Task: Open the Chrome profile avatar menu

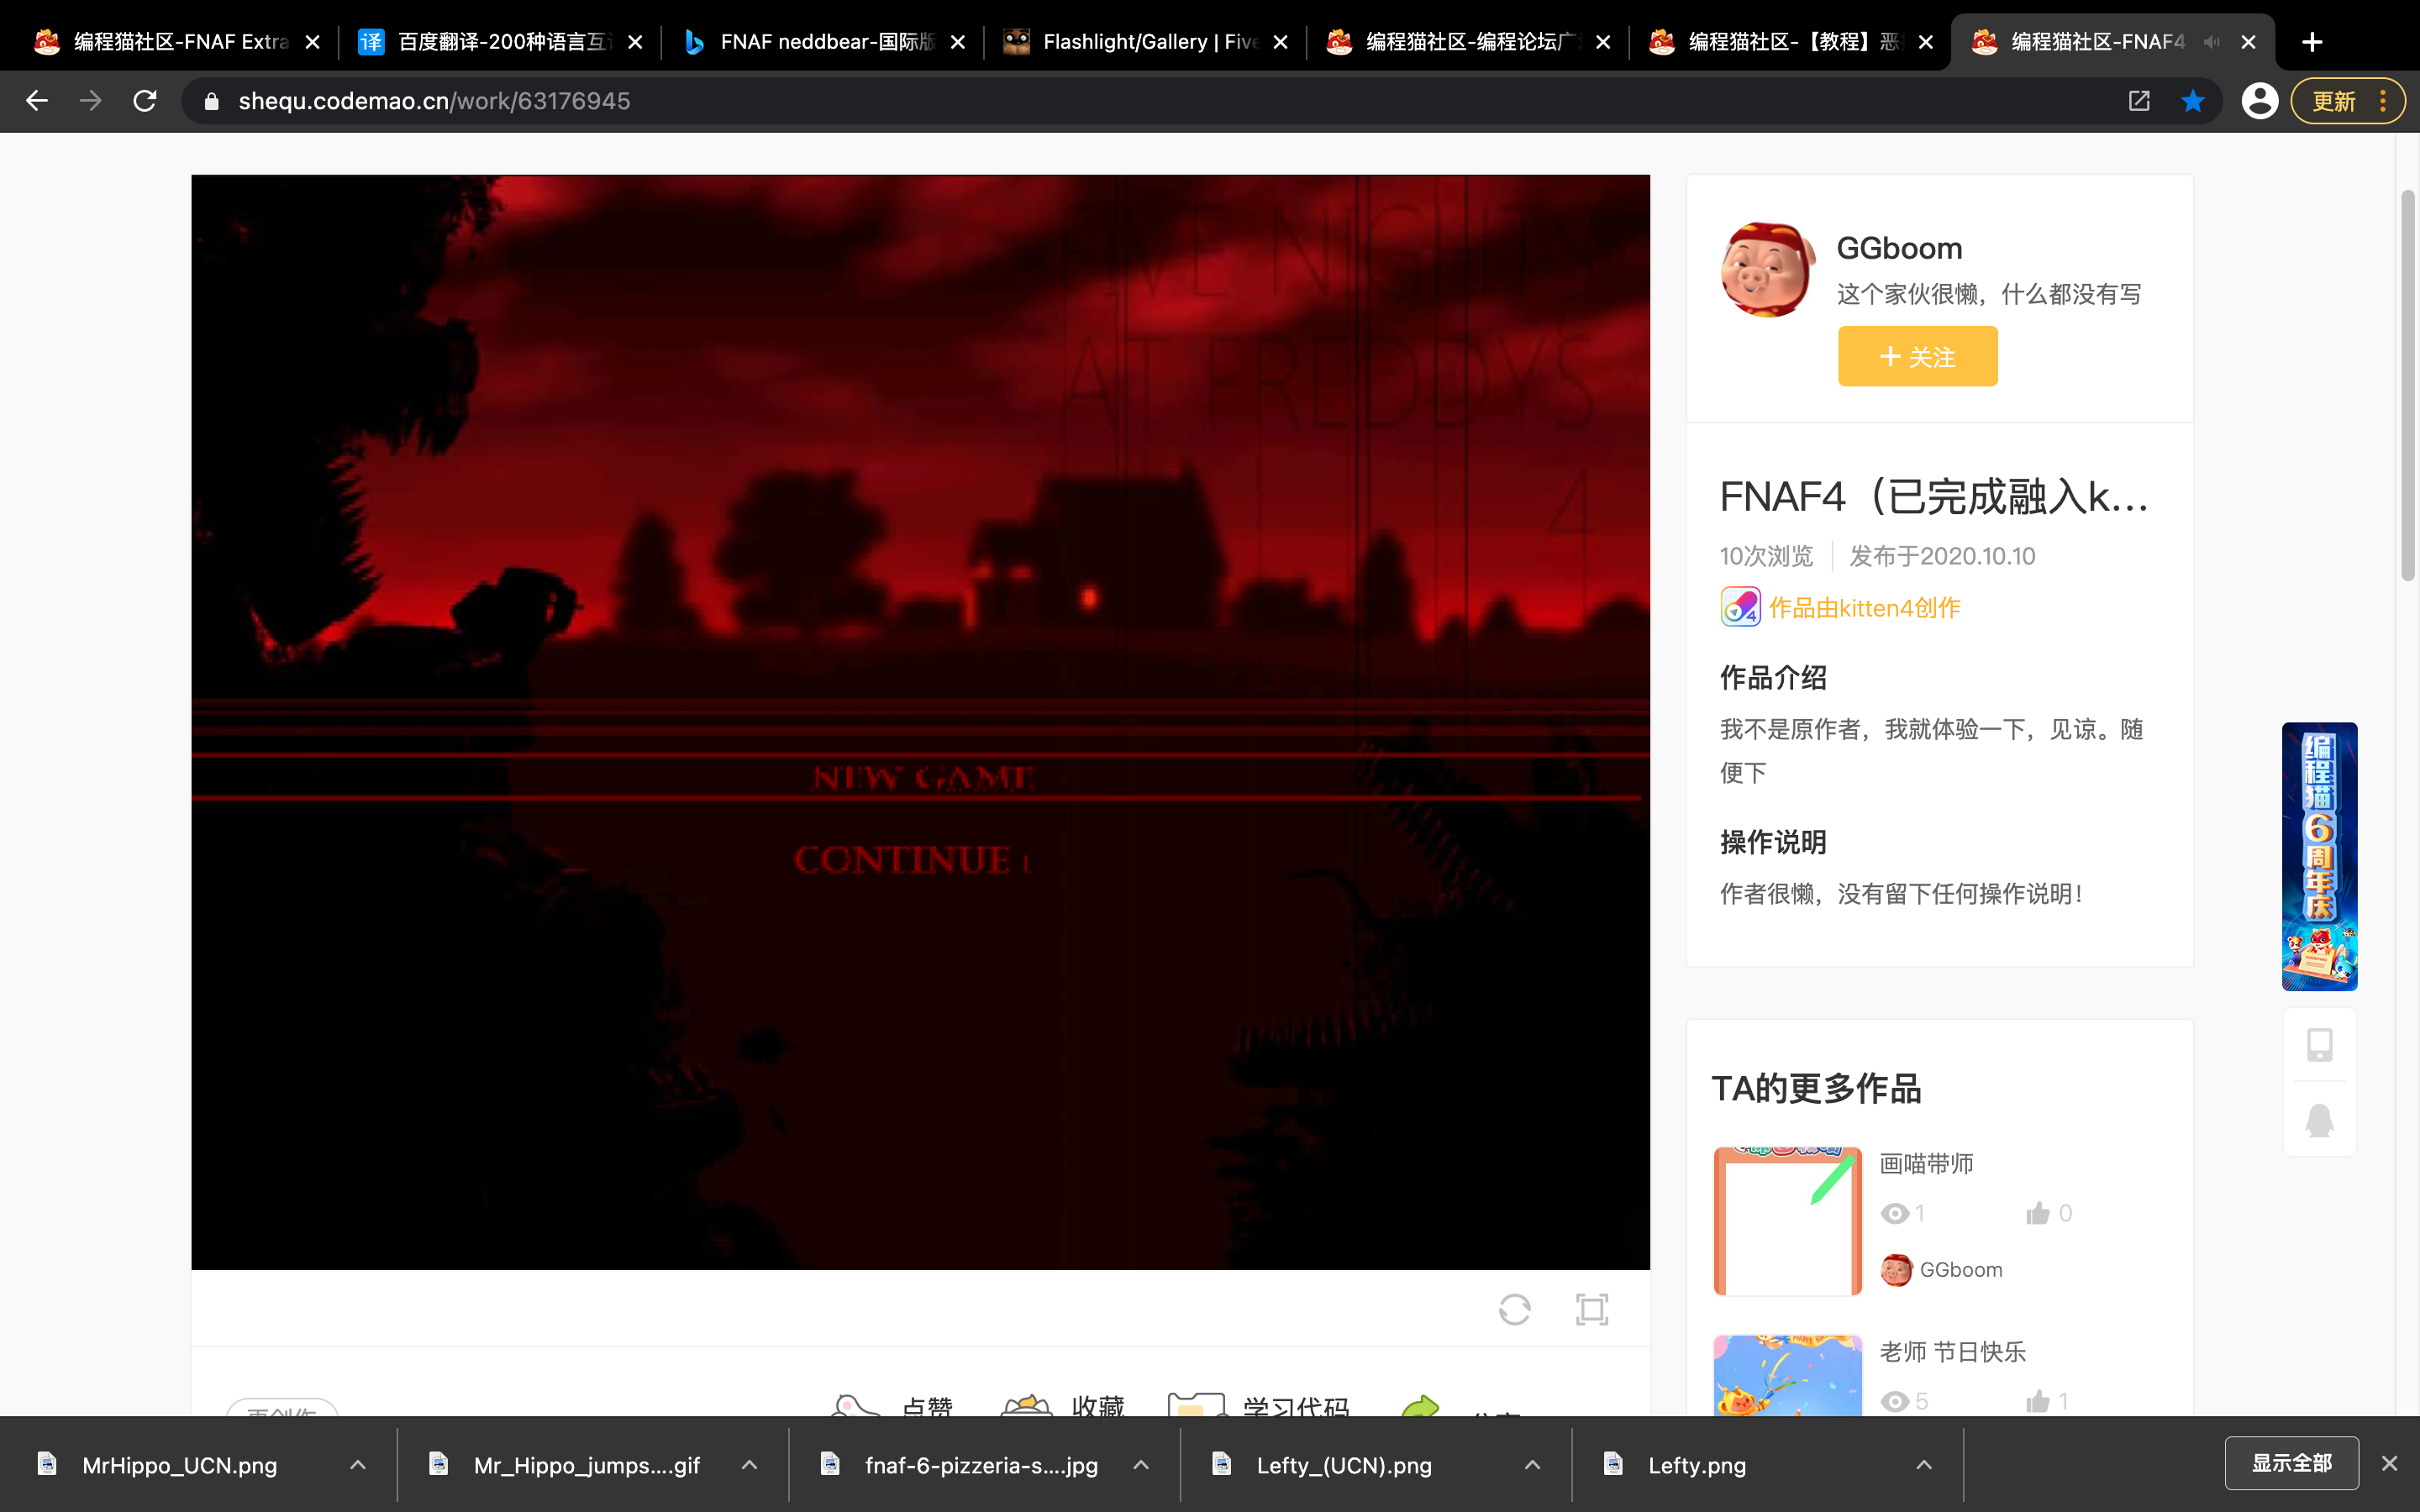Action: [x=2259, y=101]
